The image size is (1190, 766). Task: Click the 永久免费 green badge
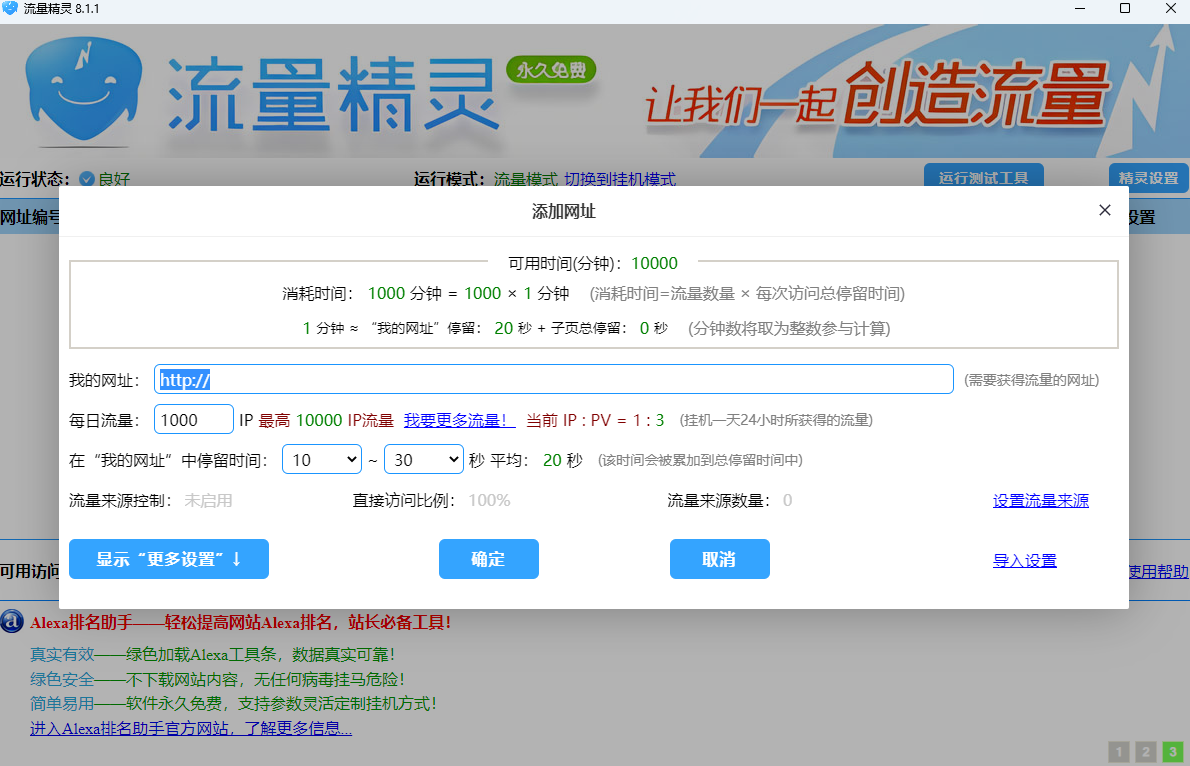[x=551, y=71]
